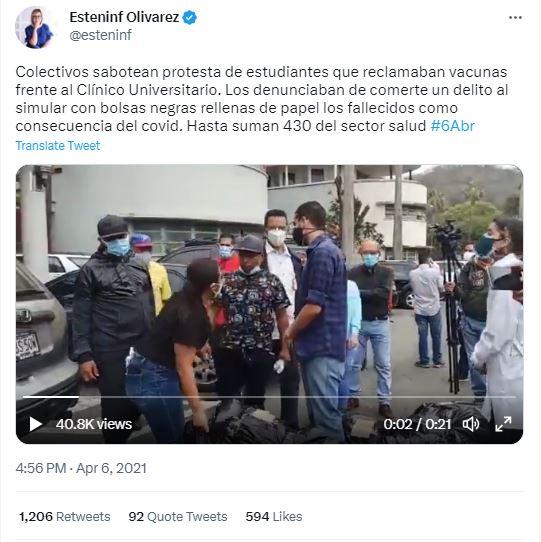View the 92 Quote Tweets list

pyautogui.click(x=178, y=516)
